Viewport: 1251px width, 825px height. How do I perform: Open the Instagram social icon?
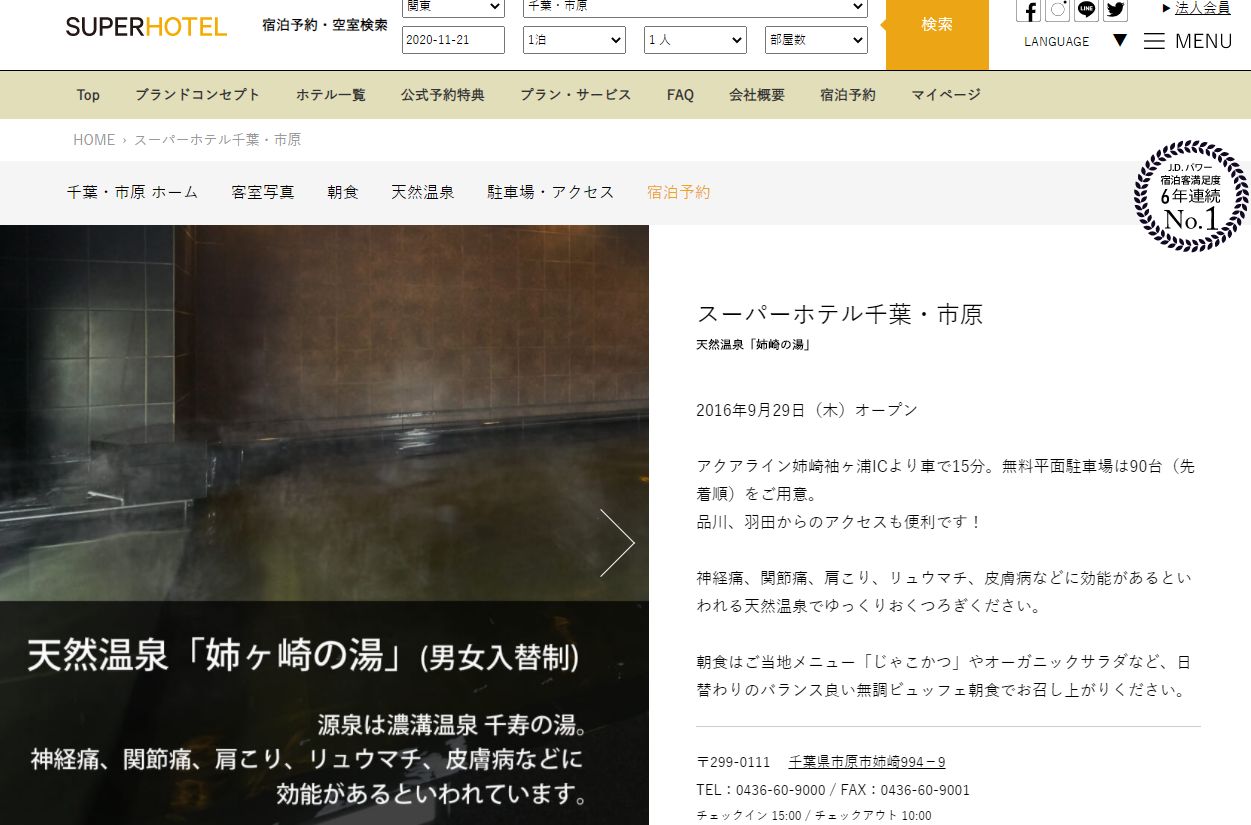(x=1057, y=10)
